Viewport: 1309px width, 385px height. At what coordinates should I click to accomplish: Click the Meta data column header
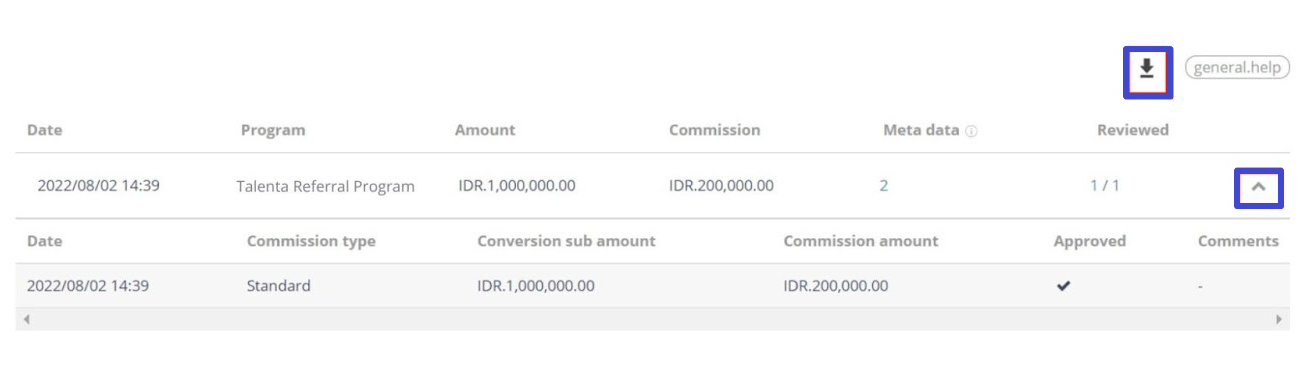tap(921, 130)
